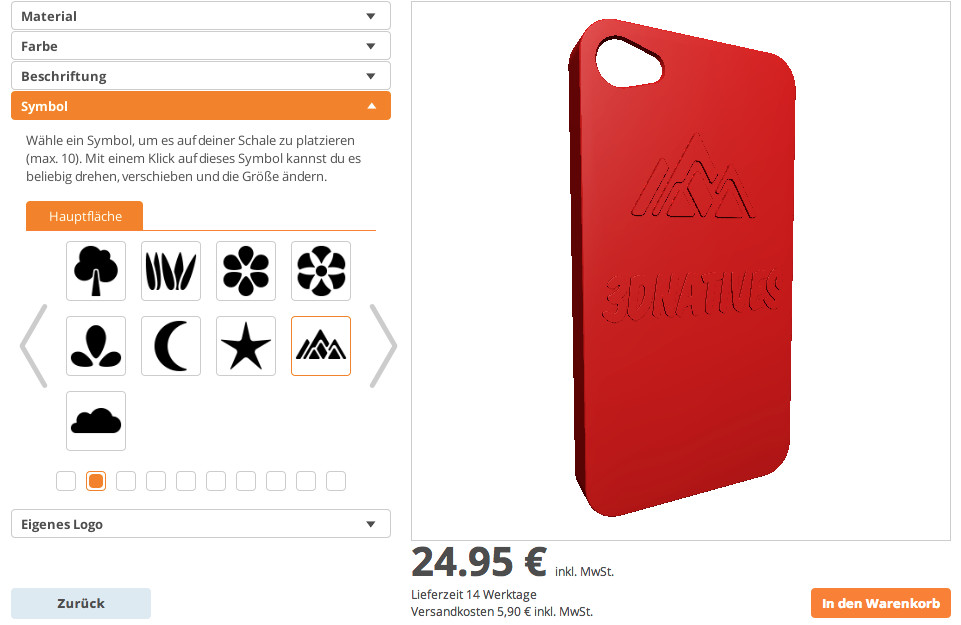Select the first symbol page indicator
Image resolution: width=961 pixels, height=625 pixels.
66,481
